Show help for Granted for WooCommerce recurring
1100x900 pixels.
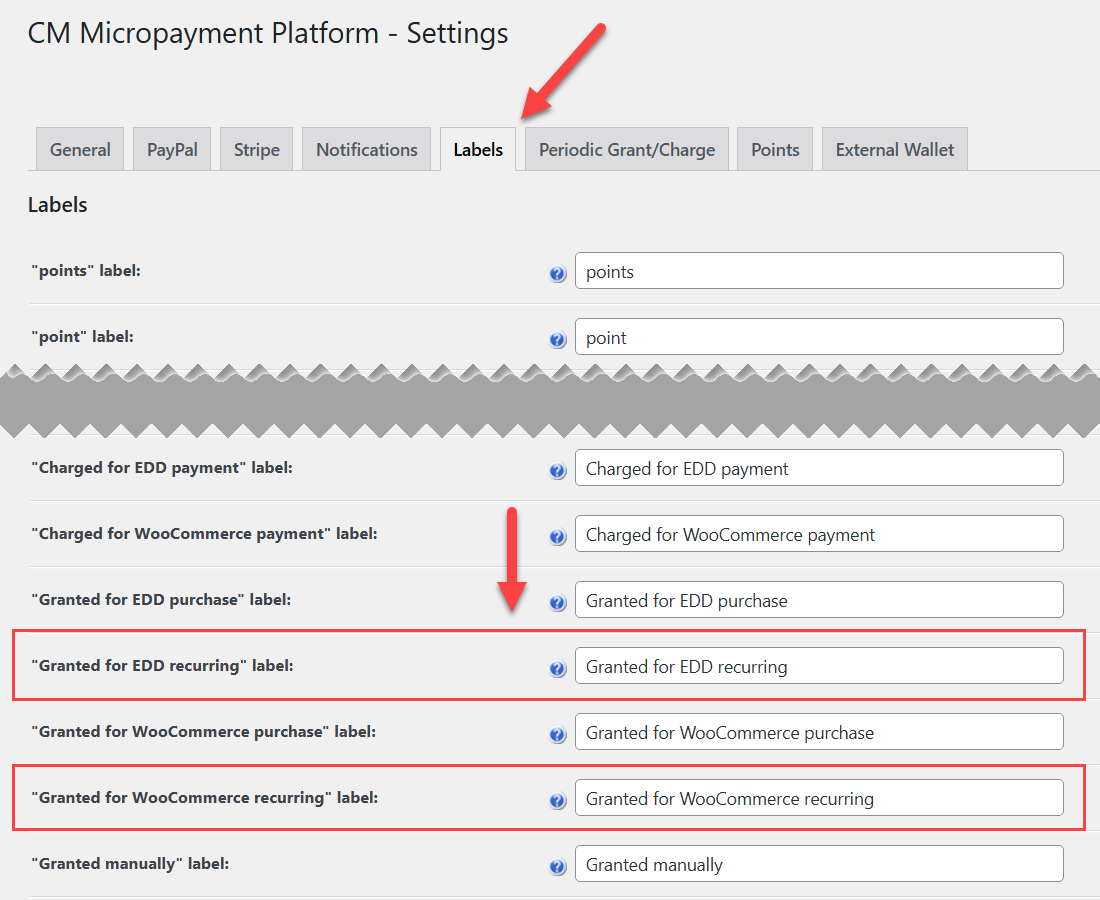pyautogui.click(x=558, y=800)
